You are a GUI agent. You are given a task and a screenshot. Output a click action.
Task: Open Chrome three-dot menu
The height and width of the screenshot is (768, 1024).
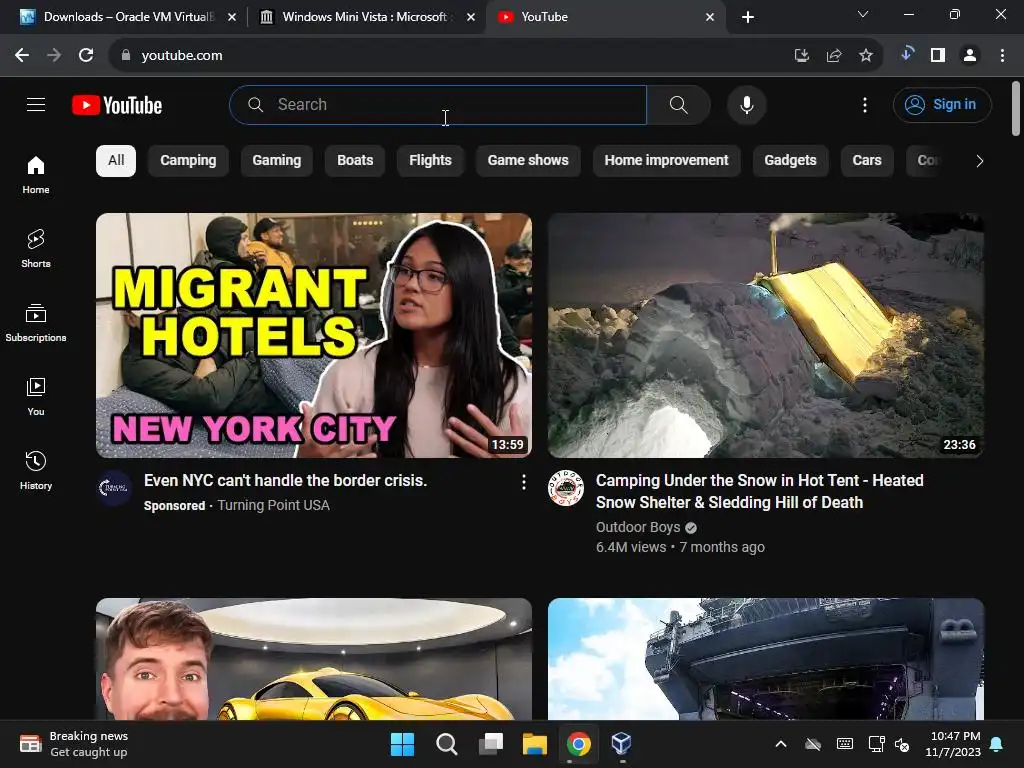tap(1002, 56)
